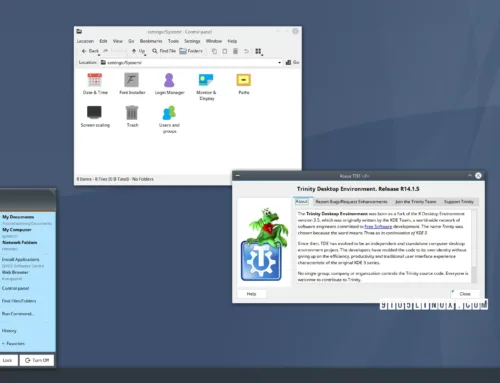500x383 pixels.
Task: Click the shade arrow in About TDE titlebar
Action: coord(470,175)
